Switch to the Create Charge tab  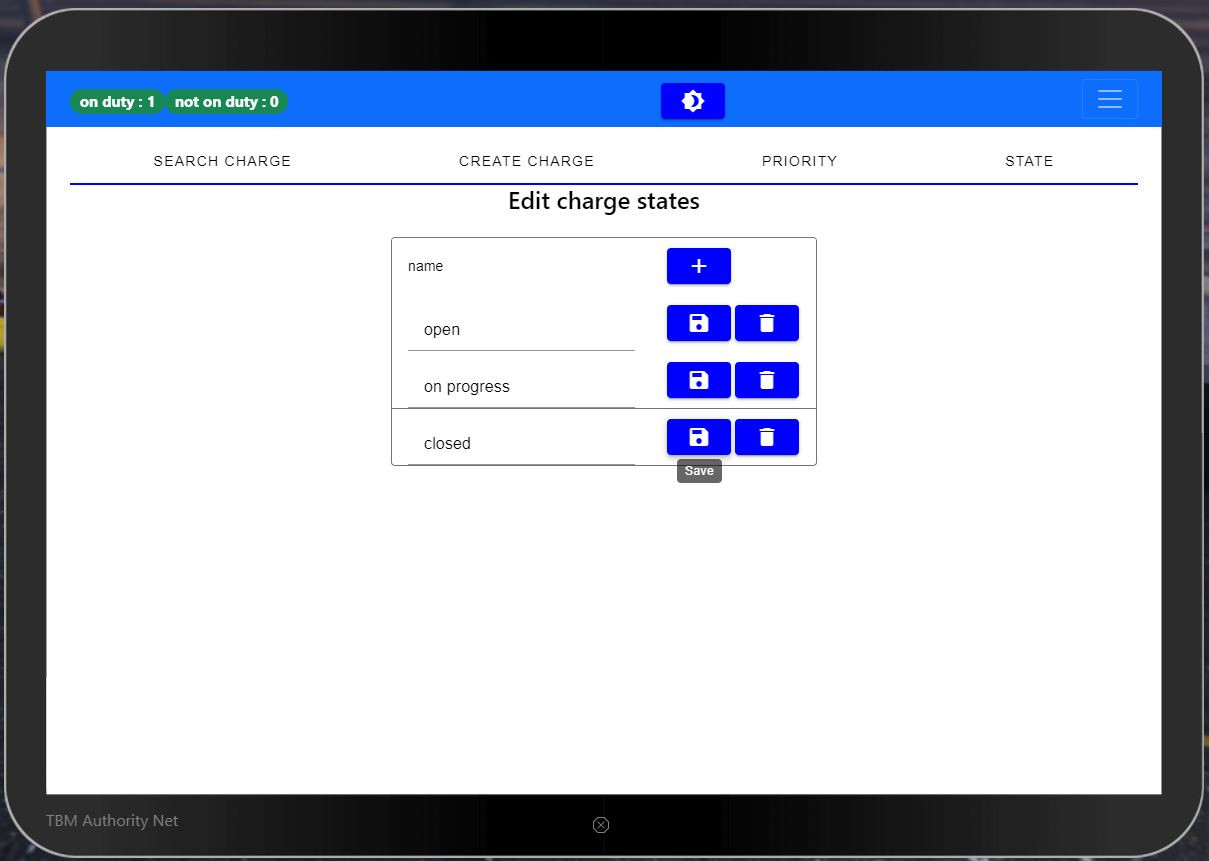[526, 161]
